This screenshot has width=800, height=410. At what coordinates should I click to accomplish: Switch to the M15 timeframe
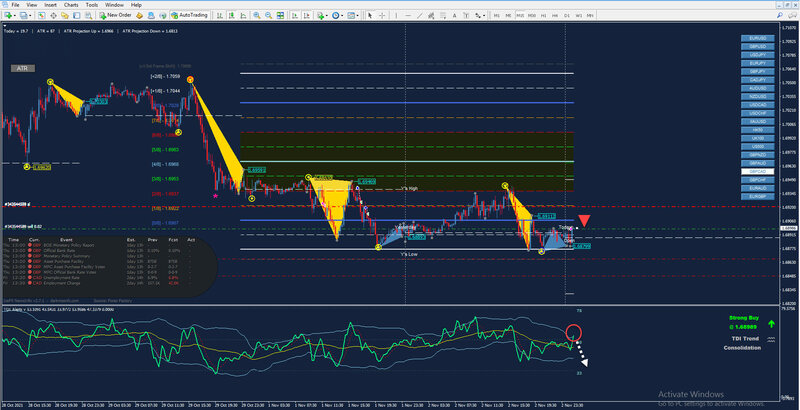[520, 15]
